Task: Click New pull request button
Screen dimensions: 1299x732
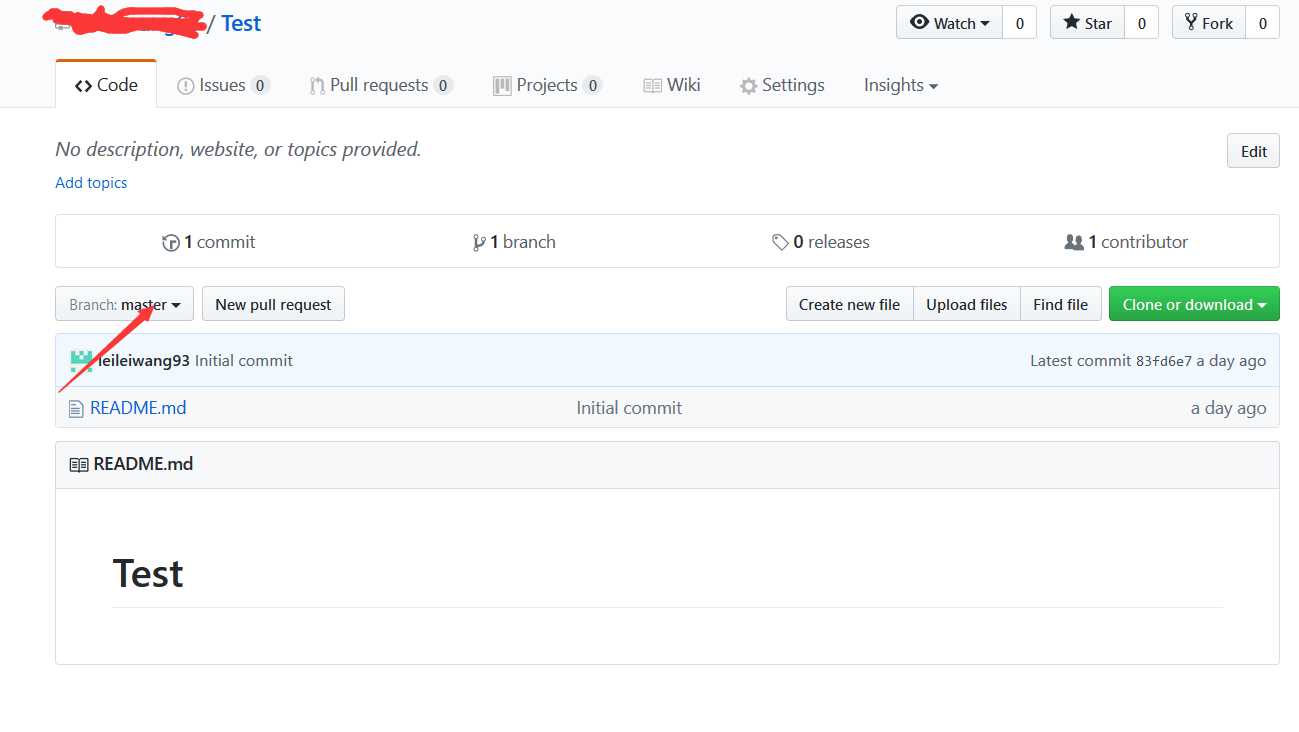Action: coord(273,304)
